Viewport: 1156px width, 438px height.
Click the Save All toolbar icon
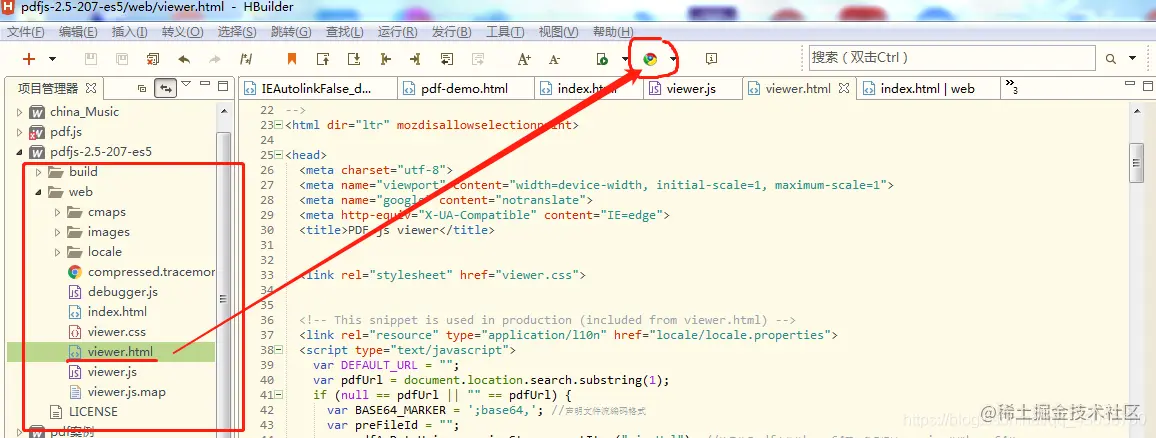click(122, 59)
